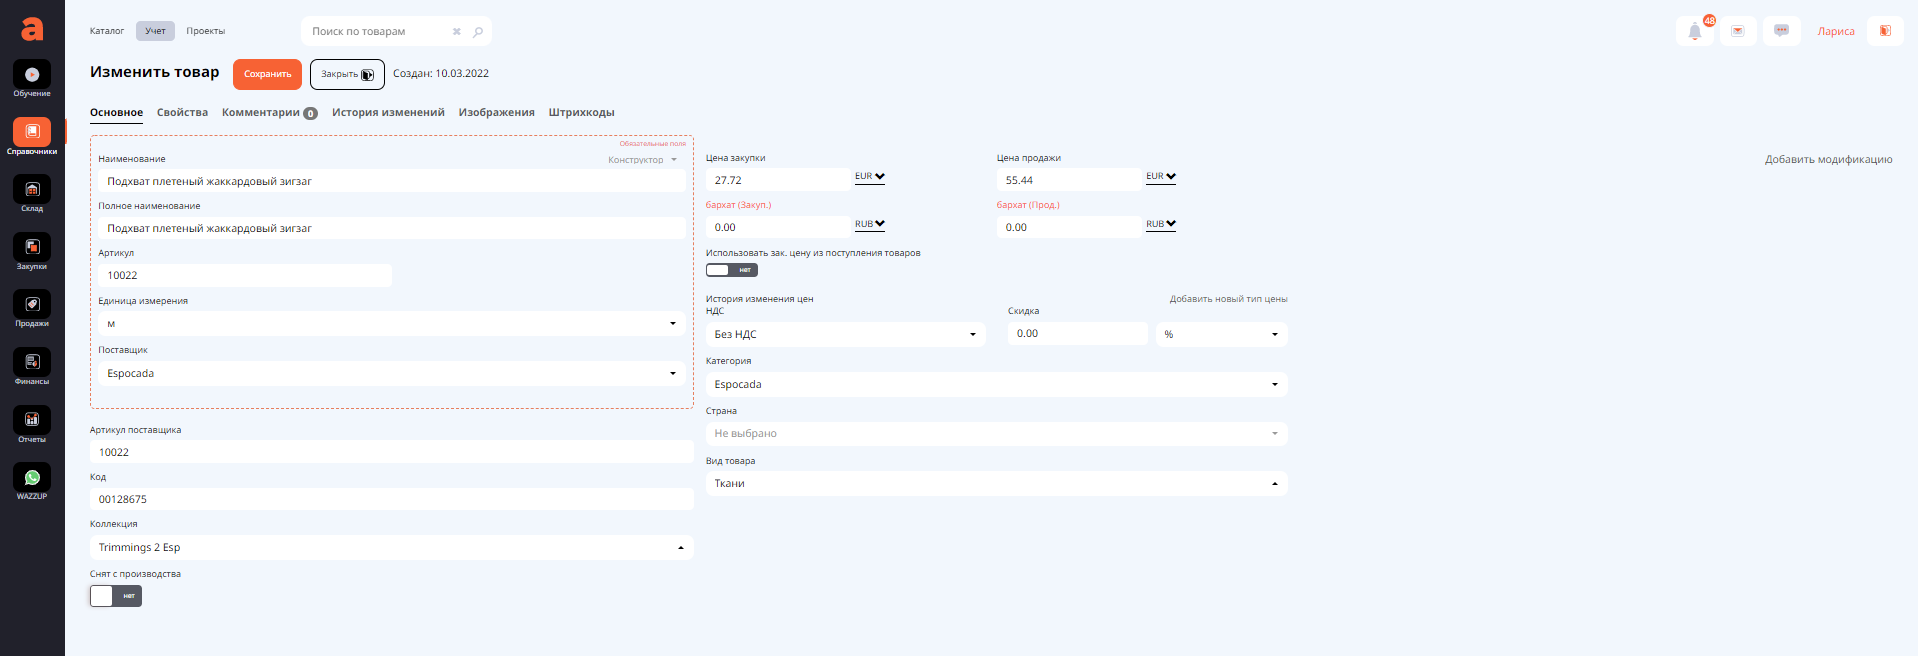Screen dimensions: 1918x656
Task: Change purchase price currency EUR dropdown
Action: pos(869,177)
